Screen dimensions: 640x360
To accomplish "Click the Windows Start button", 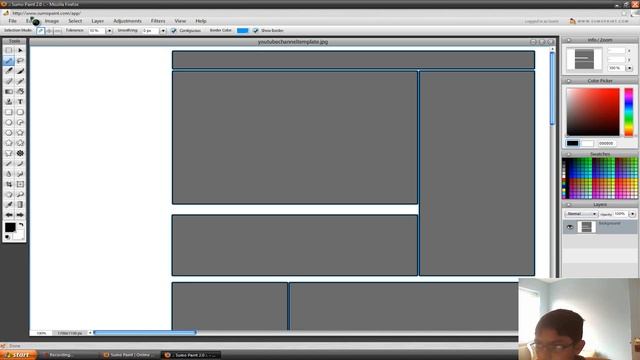I will tap(18, 355).
